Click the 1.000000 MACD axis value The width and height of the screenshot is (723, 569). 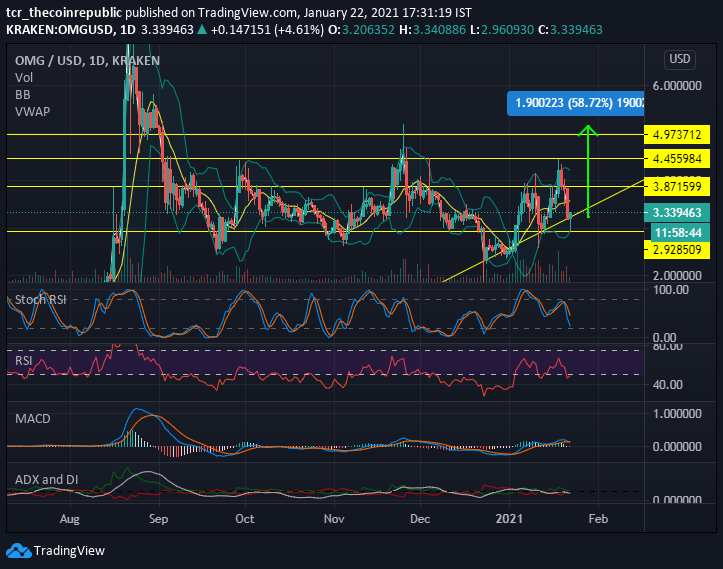click(x=677, y=414)
